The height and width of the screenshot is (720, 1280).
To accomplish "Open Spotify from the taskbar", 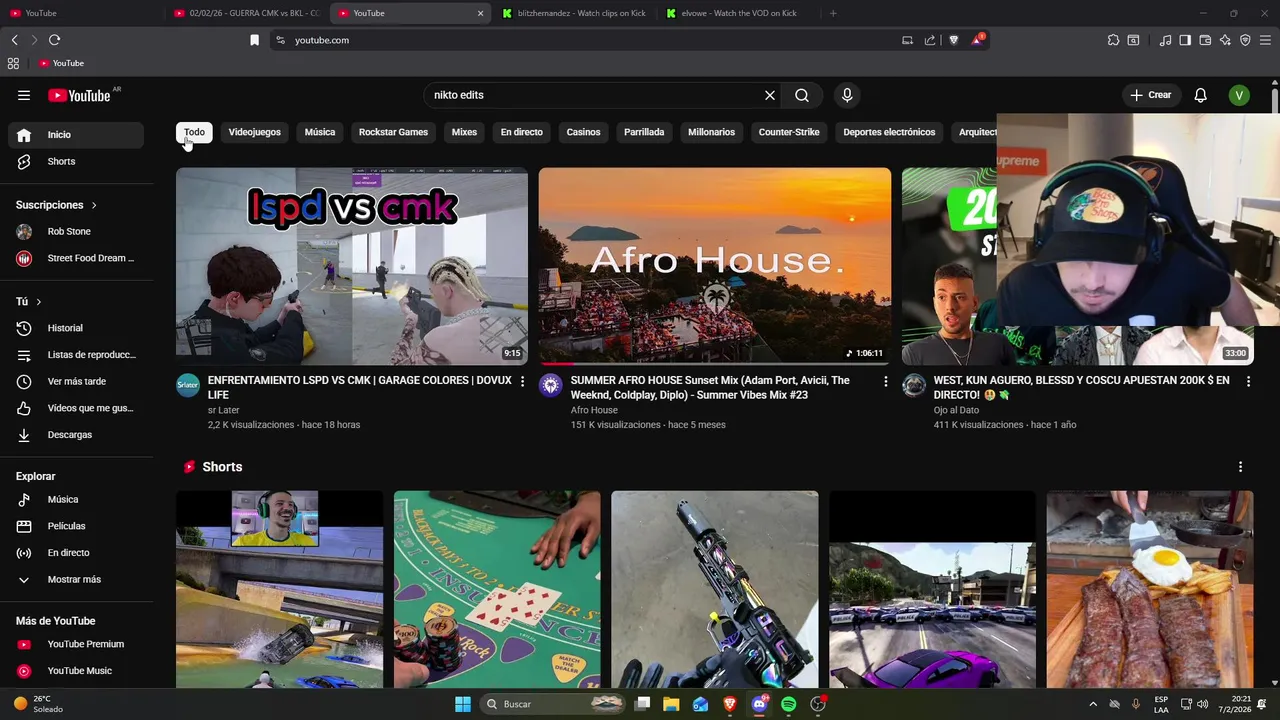I will 788,704.
